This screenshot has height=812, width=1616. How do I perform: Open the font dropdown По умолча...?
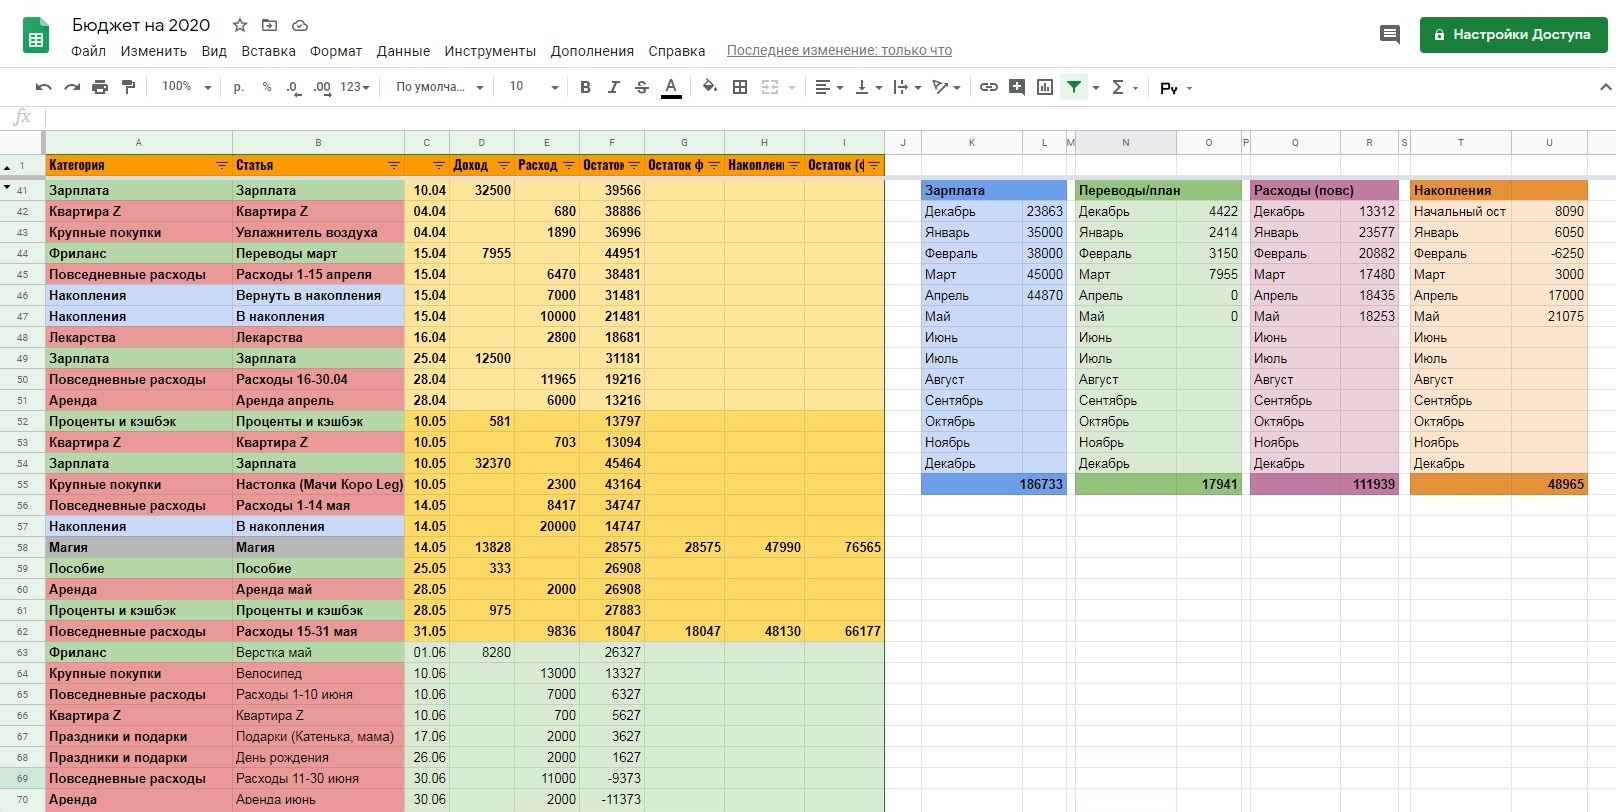[439, 87]
